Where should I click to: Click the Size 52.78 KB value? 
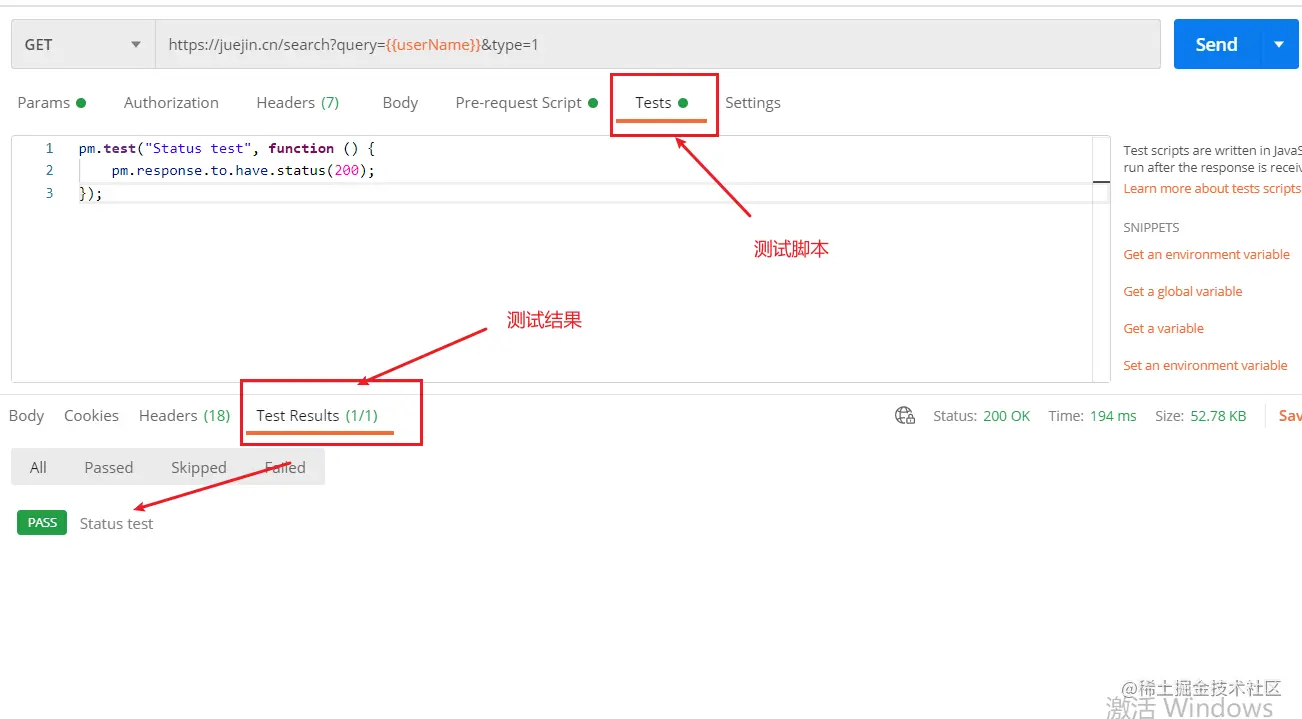(1218, 416)
